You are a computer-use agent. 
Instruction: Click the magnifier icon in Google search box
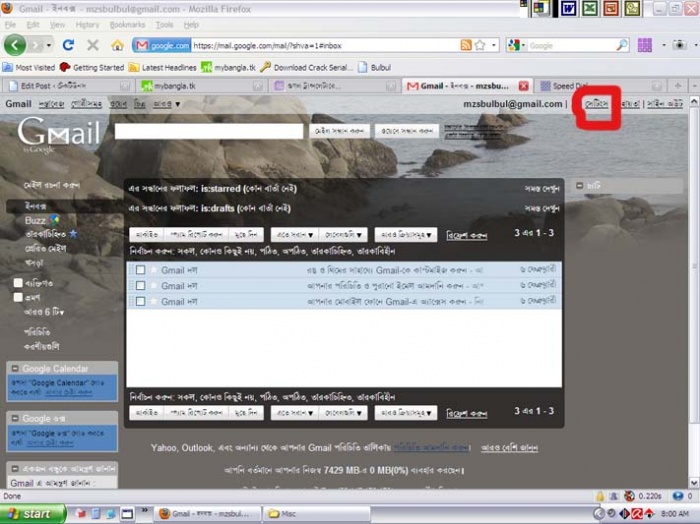click(622, 45)
